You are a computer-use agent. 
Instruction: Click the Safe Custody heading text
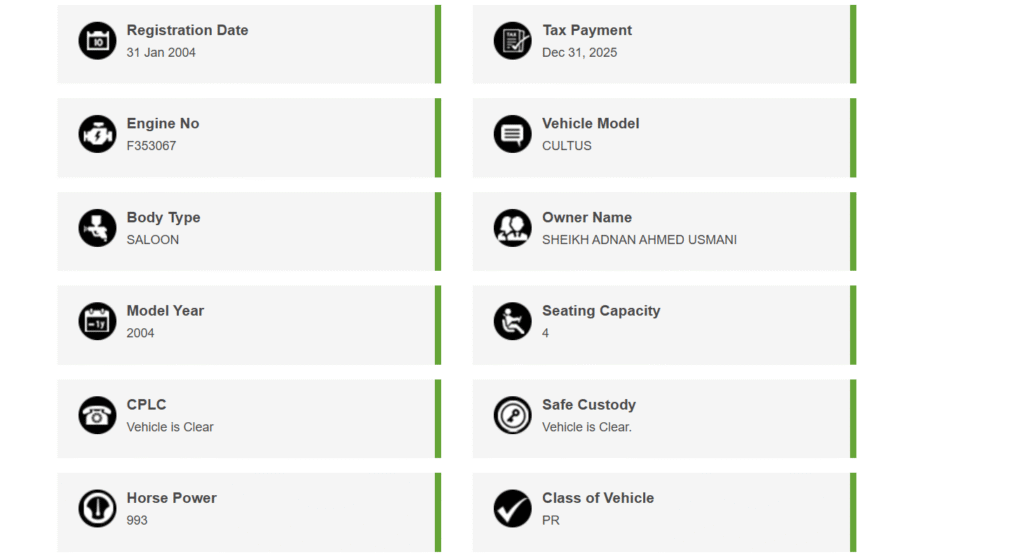588,405
